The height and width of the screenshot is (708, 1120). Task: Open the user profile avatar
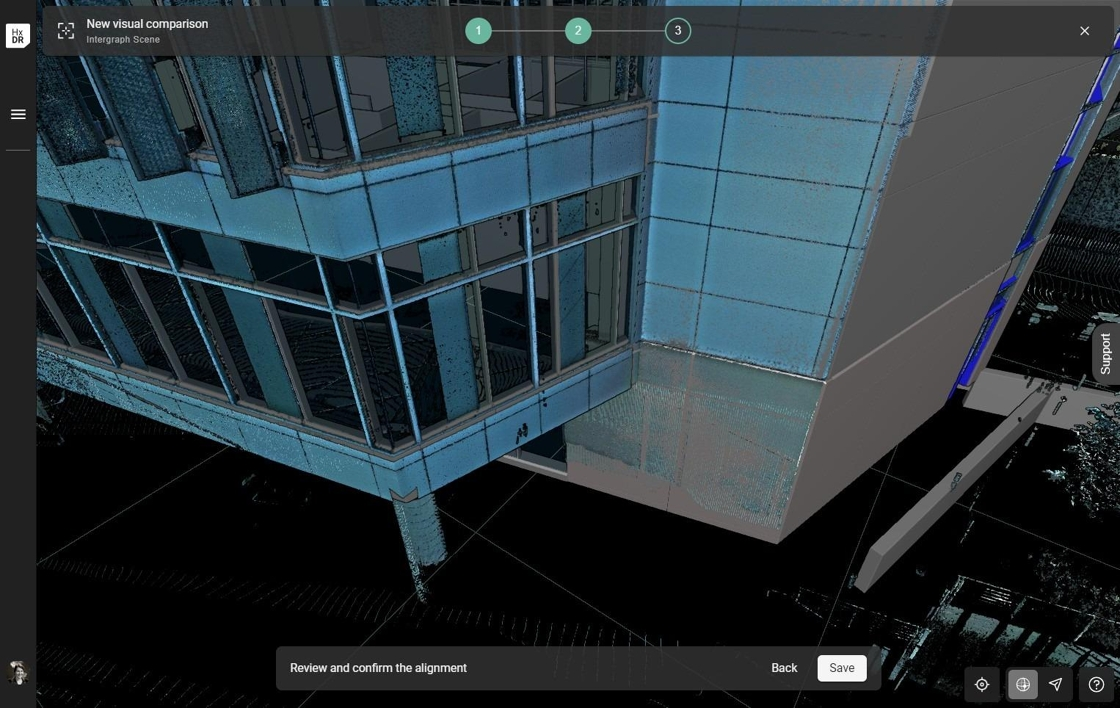(18, 673)
